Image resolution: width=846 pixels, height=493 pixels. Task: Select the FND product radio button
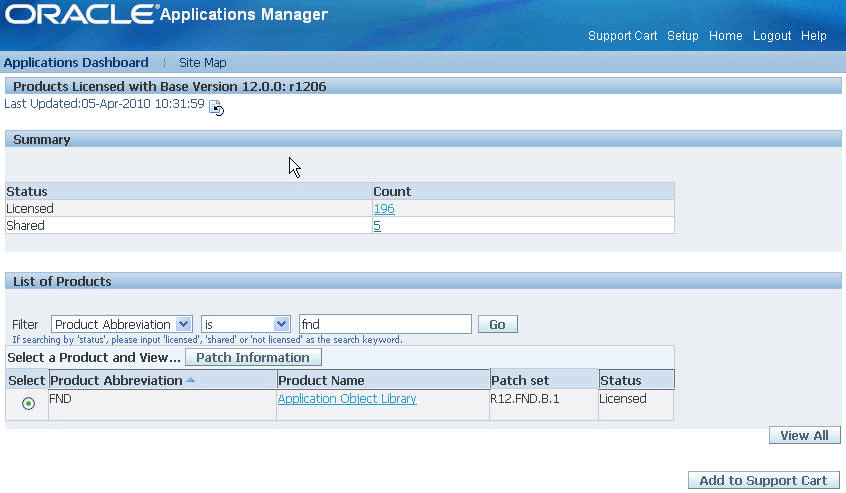(x=28, y=403)
